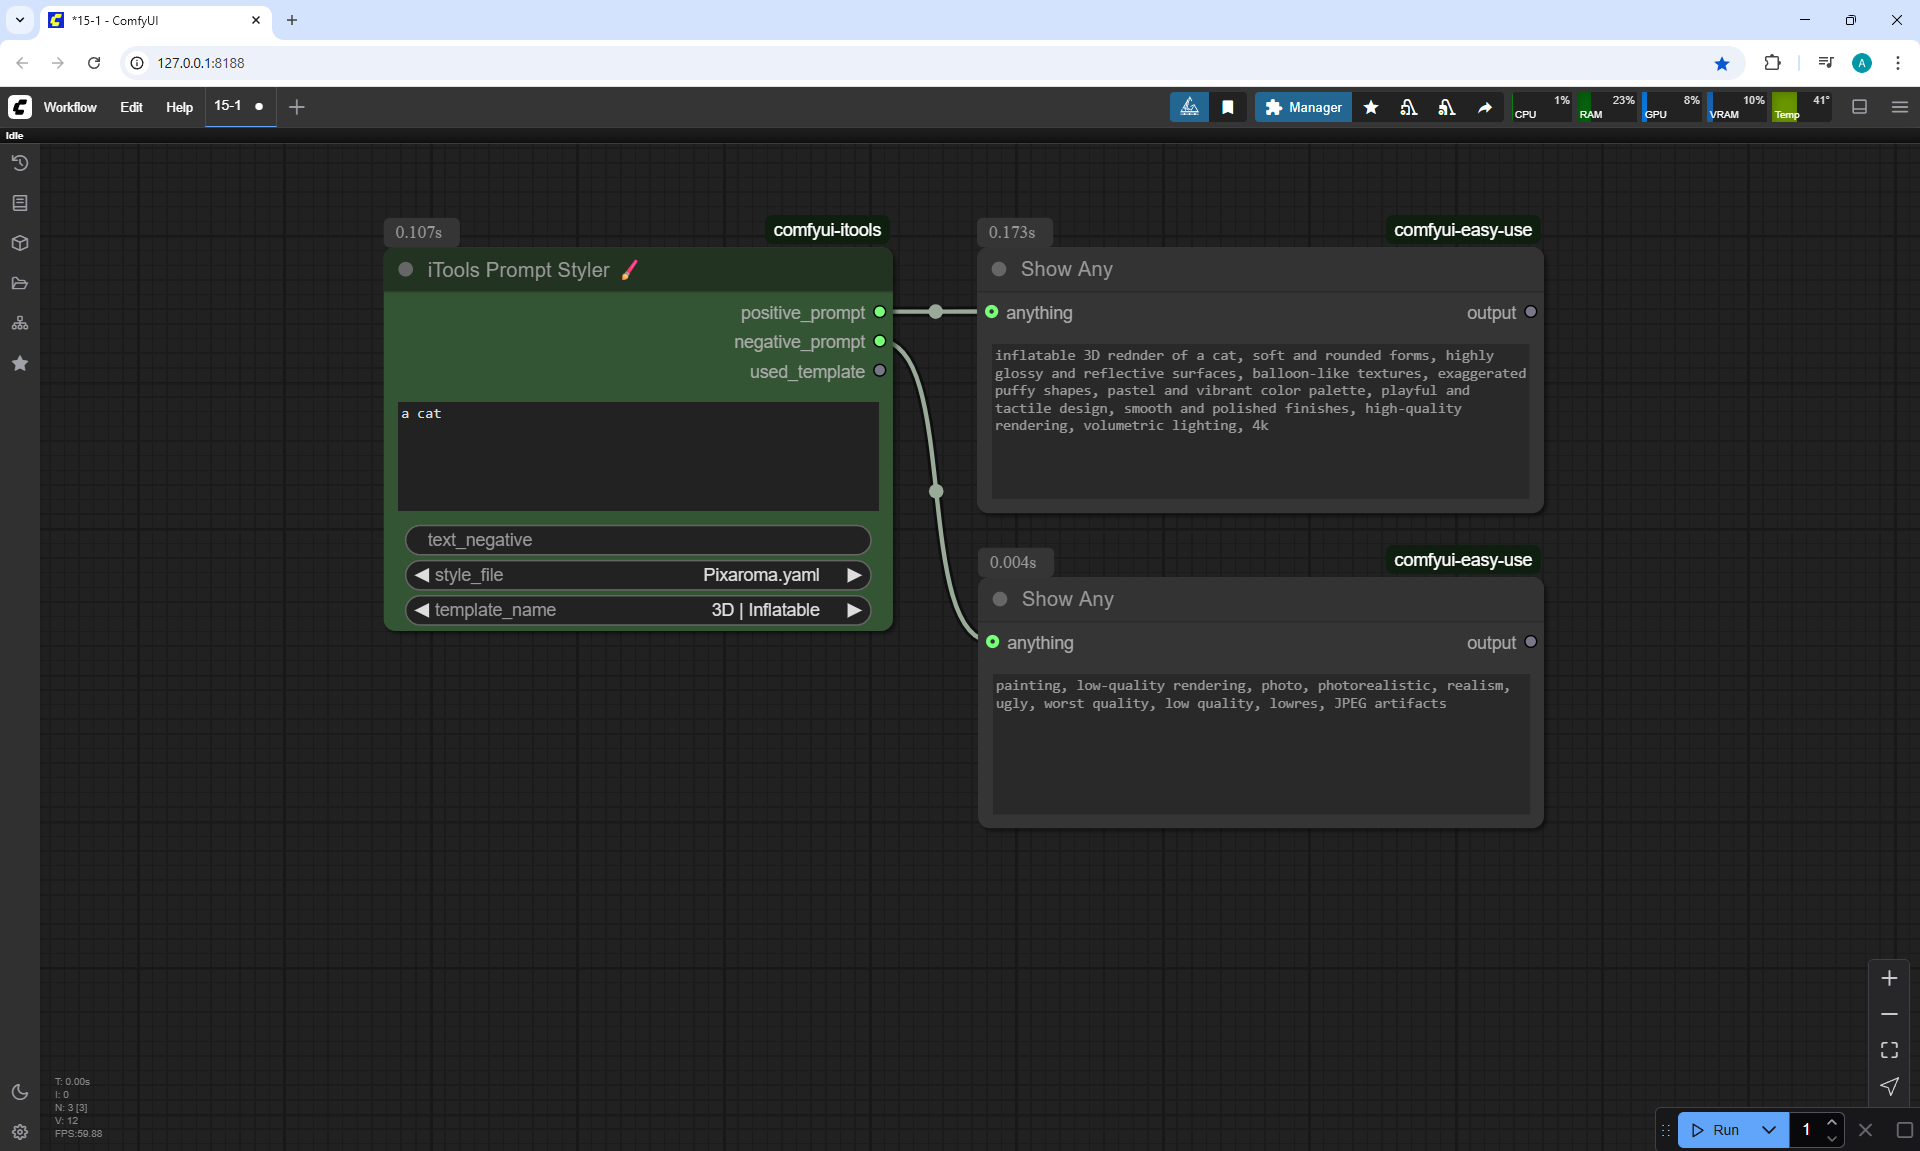Click the Manager button
This screenshot has height=1151, width=1920.
tap(1303, 107)
